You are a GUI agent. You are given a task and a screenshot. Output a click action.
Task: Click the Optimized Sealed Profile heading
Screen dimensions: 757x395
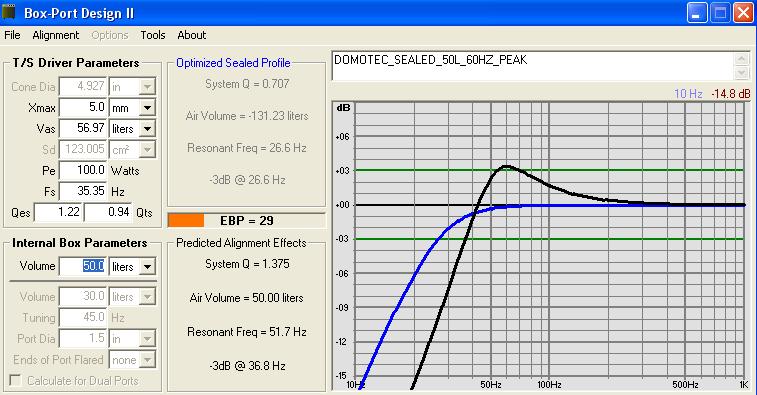[233, 63]
